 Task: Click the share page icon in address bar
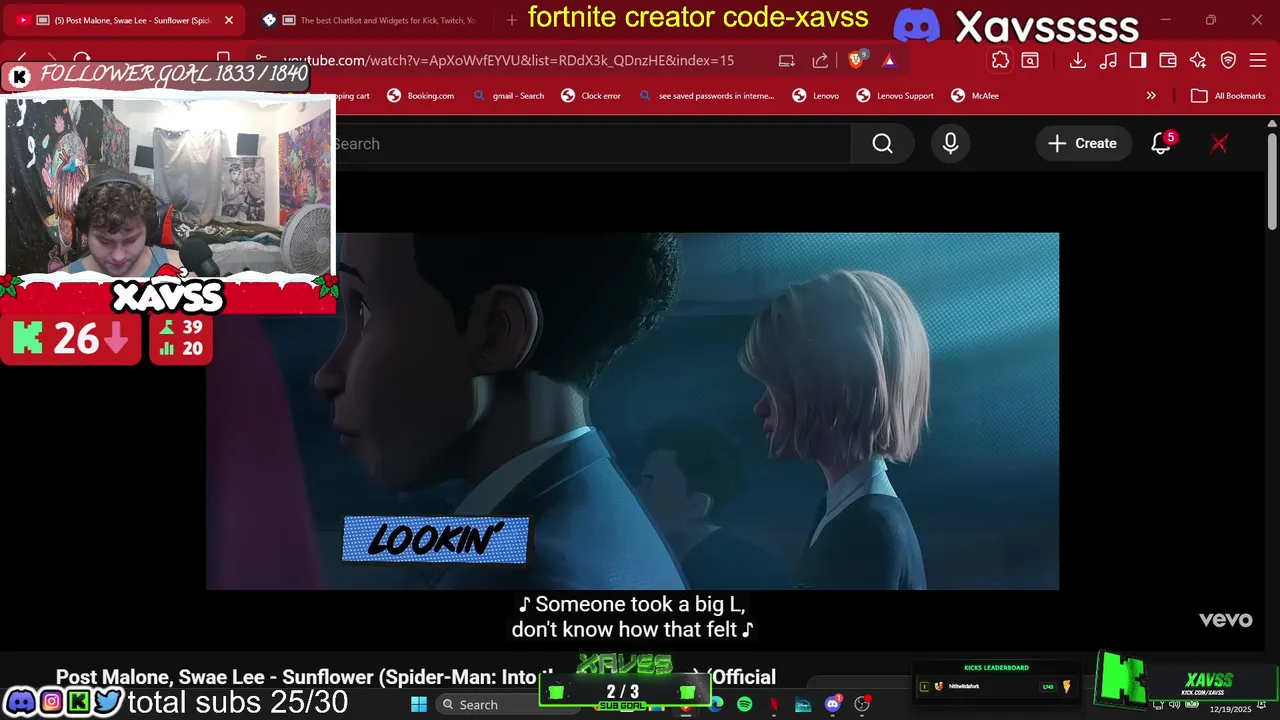[x=820, y=60]
